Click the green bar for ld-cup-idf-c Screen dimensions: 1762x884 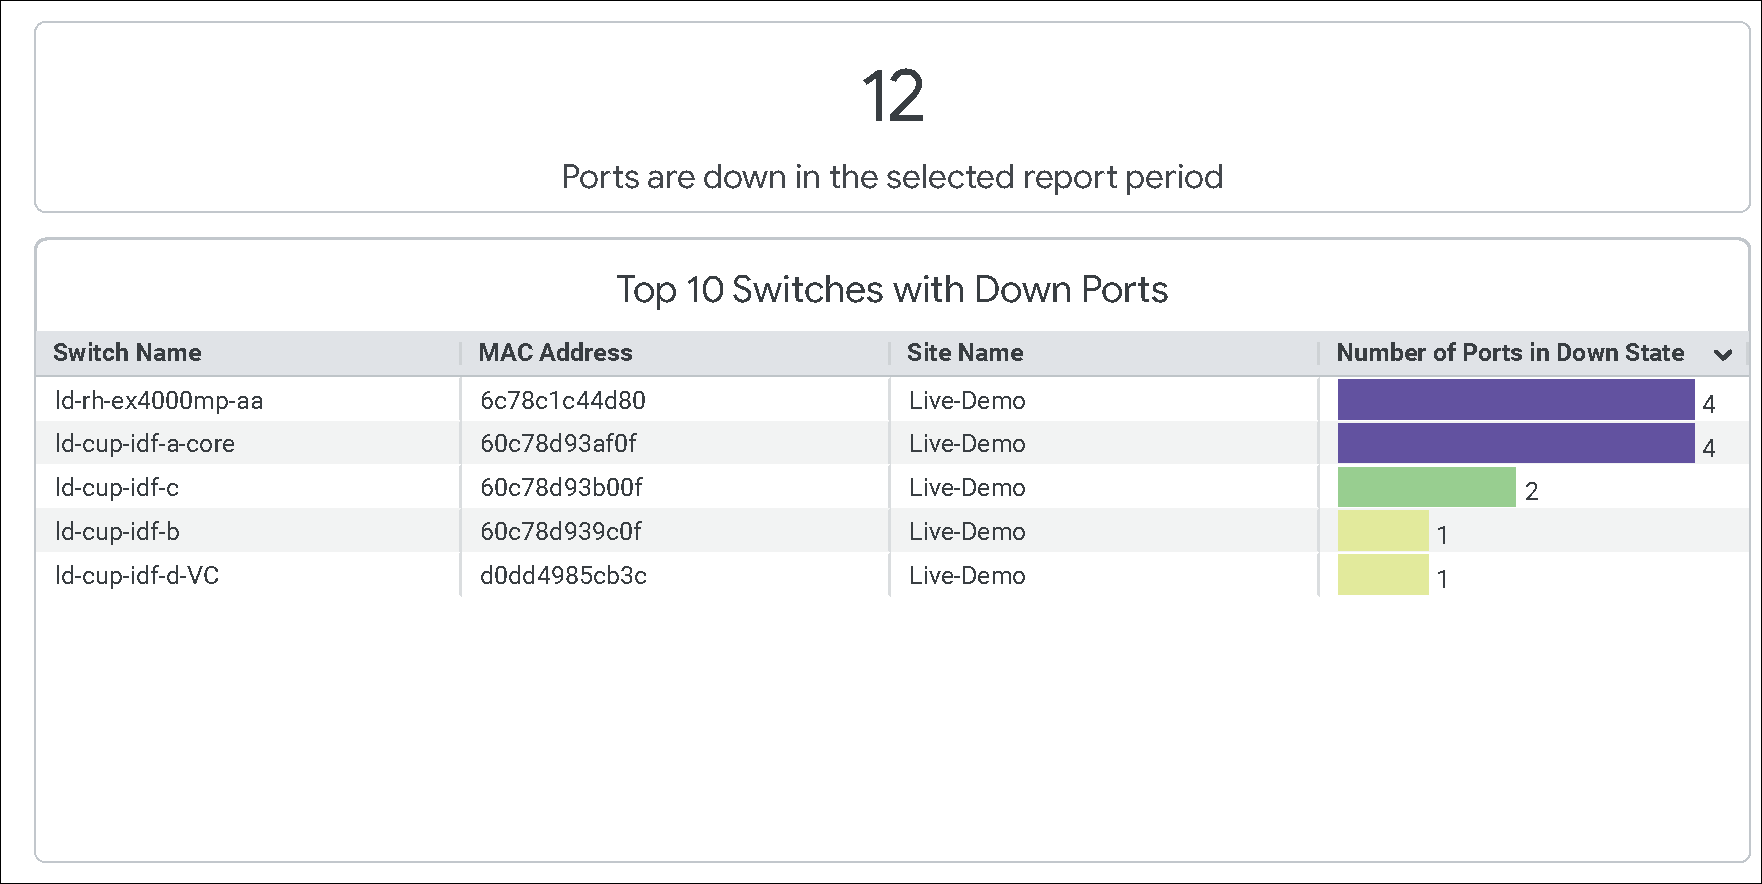[x=1426, y=488]
